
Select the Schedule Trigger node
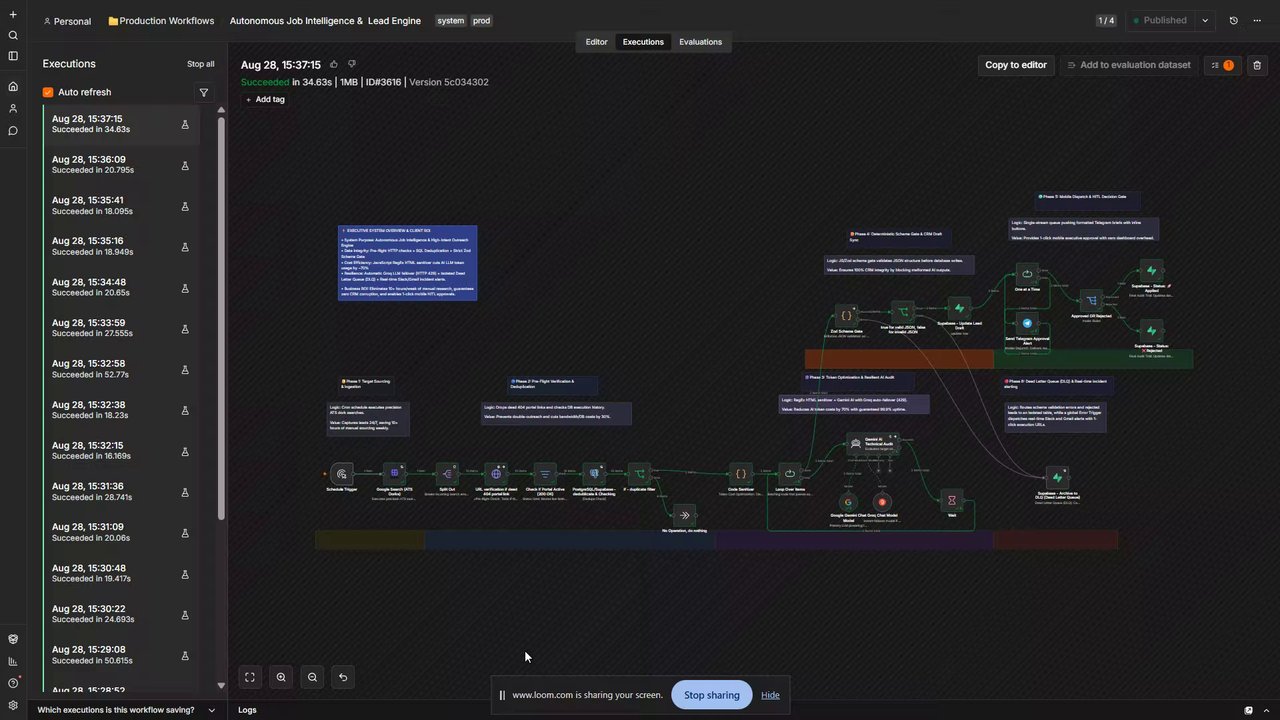(342, 474)
